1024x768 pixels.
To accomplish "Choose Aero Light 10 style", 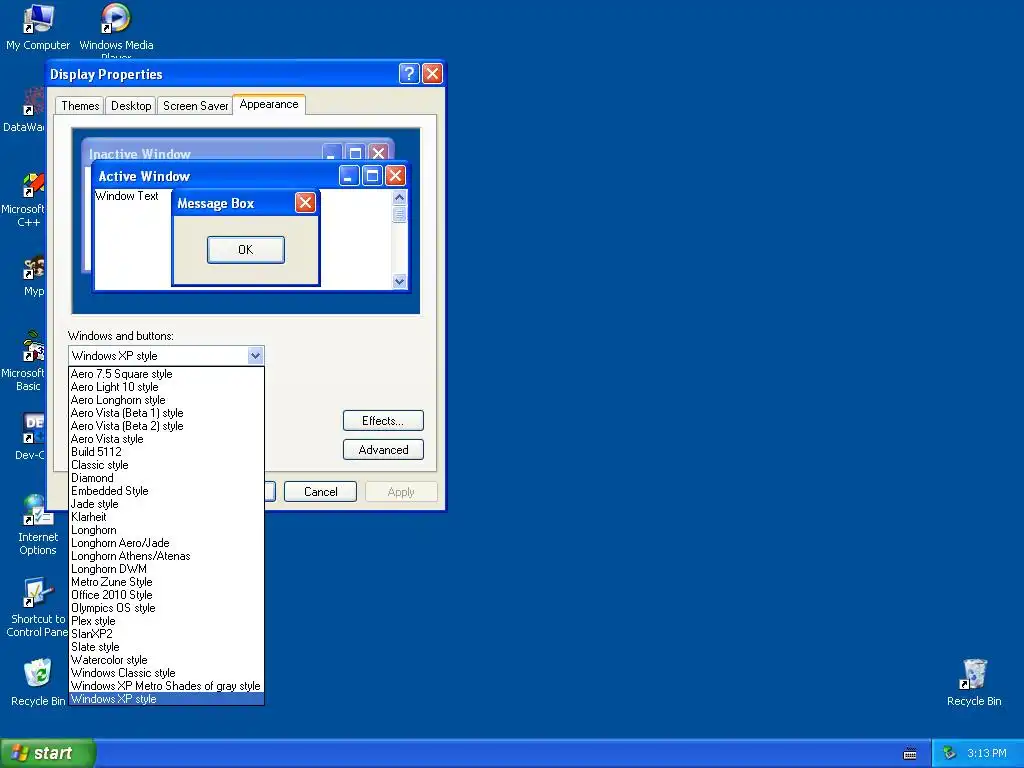I will [167, 387].
